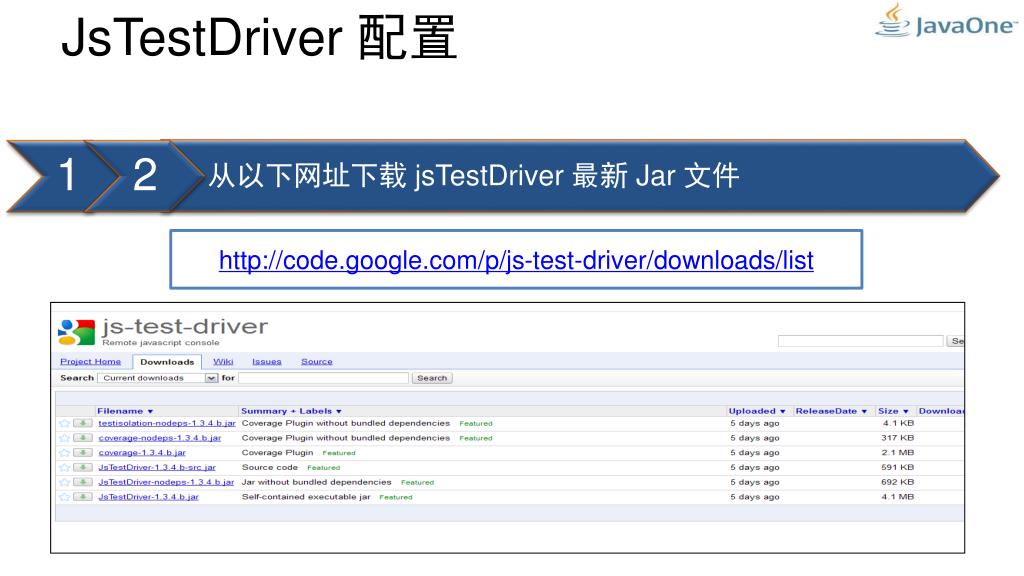Click download icon for JsTestDriver-nodeps-1.3.4.b.jar
The width and height of the screenshot is (1024, 576).
(83, 482)
